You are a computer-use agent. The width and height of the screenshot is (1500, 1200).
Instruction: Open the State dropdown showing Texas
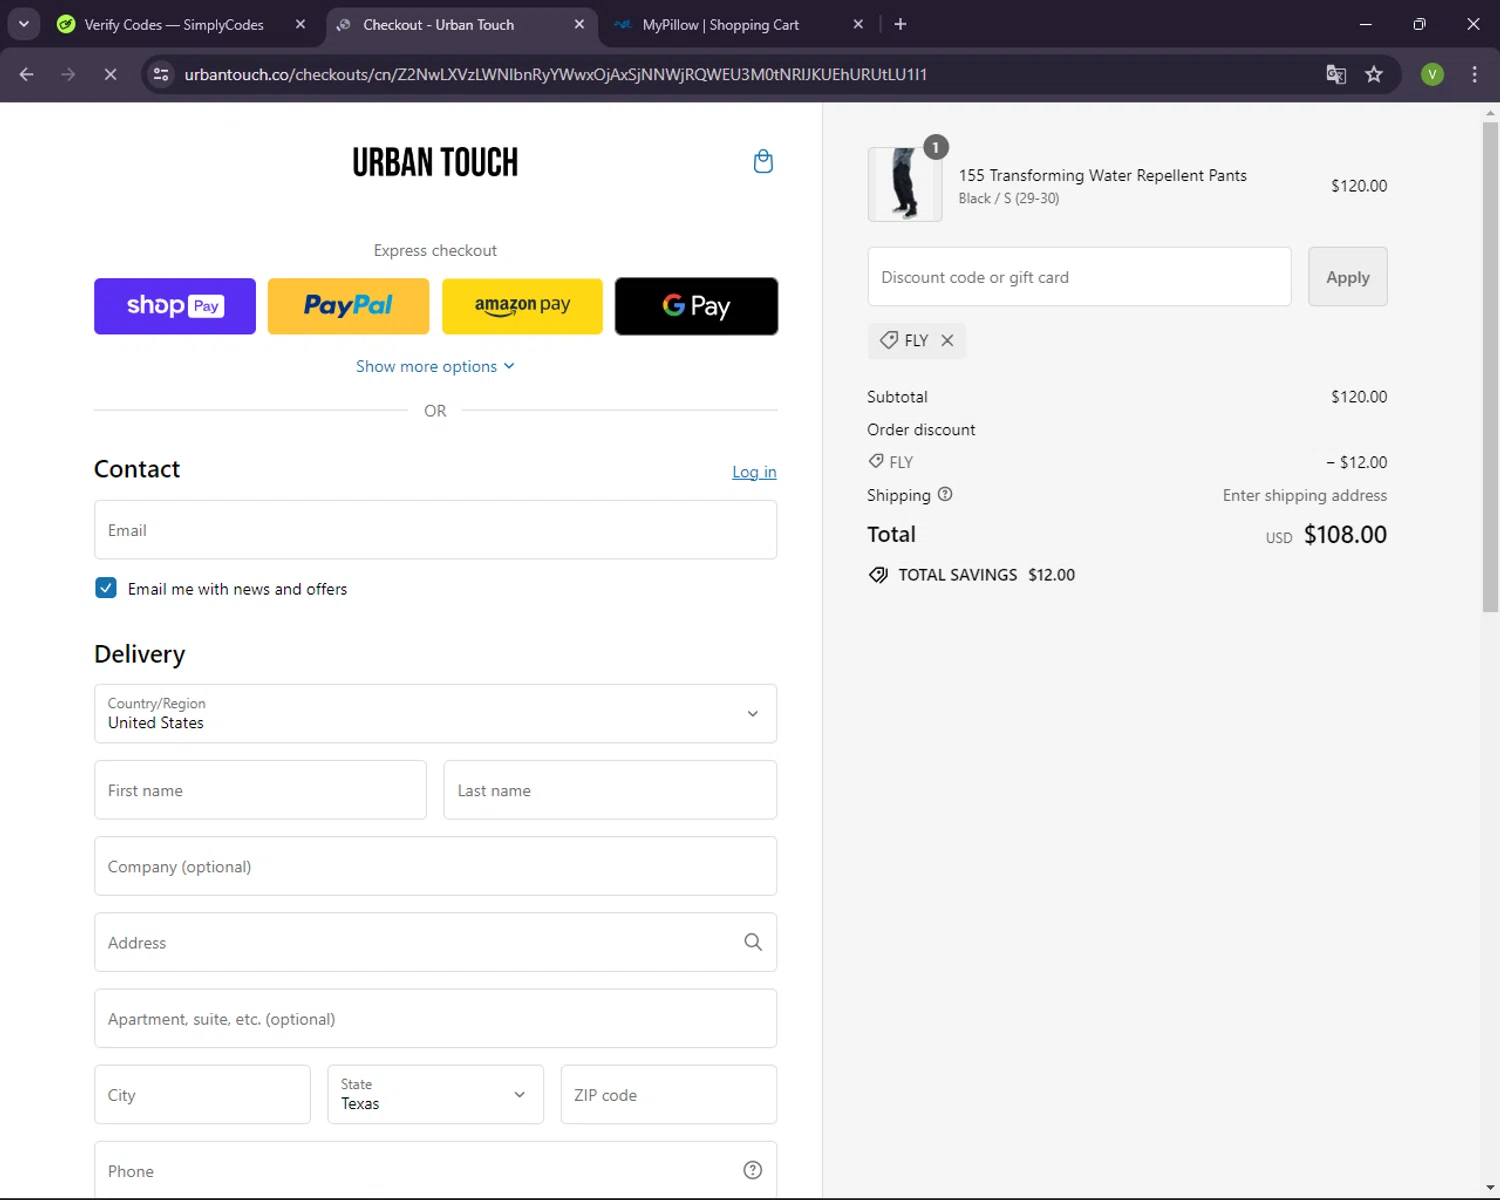(435, 1094)
